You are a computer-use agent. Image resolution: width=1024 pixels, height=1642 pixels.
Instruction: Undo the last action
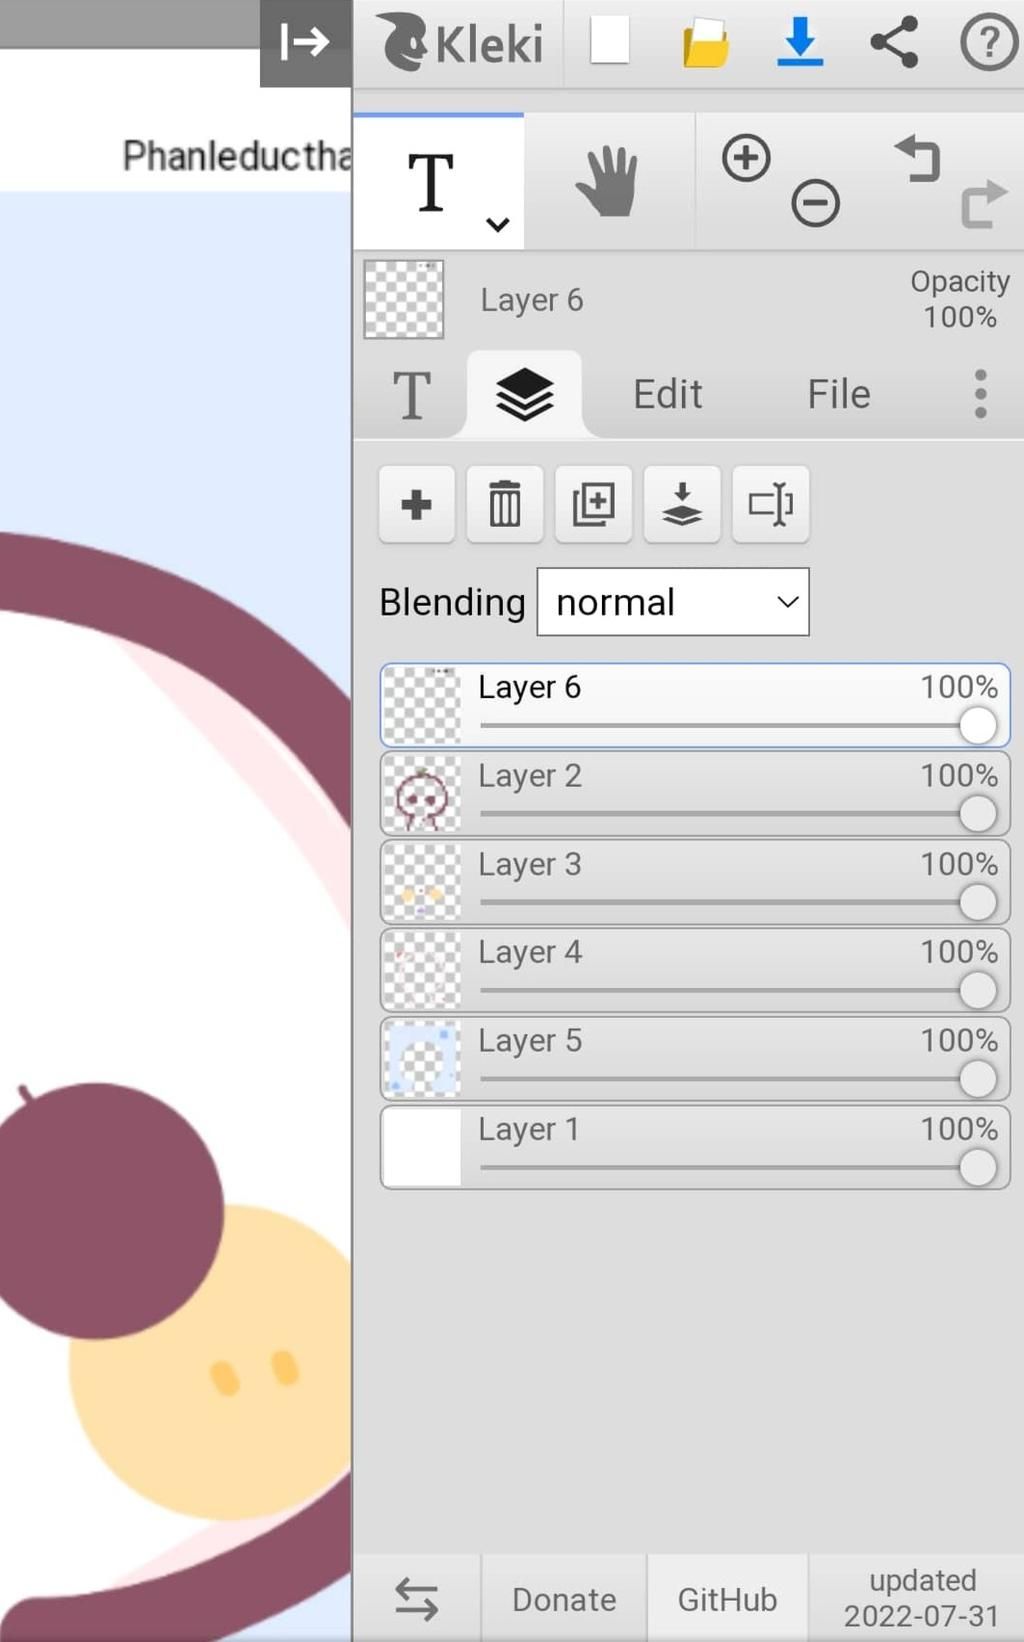pyautogui.click(x=918, y=158)
